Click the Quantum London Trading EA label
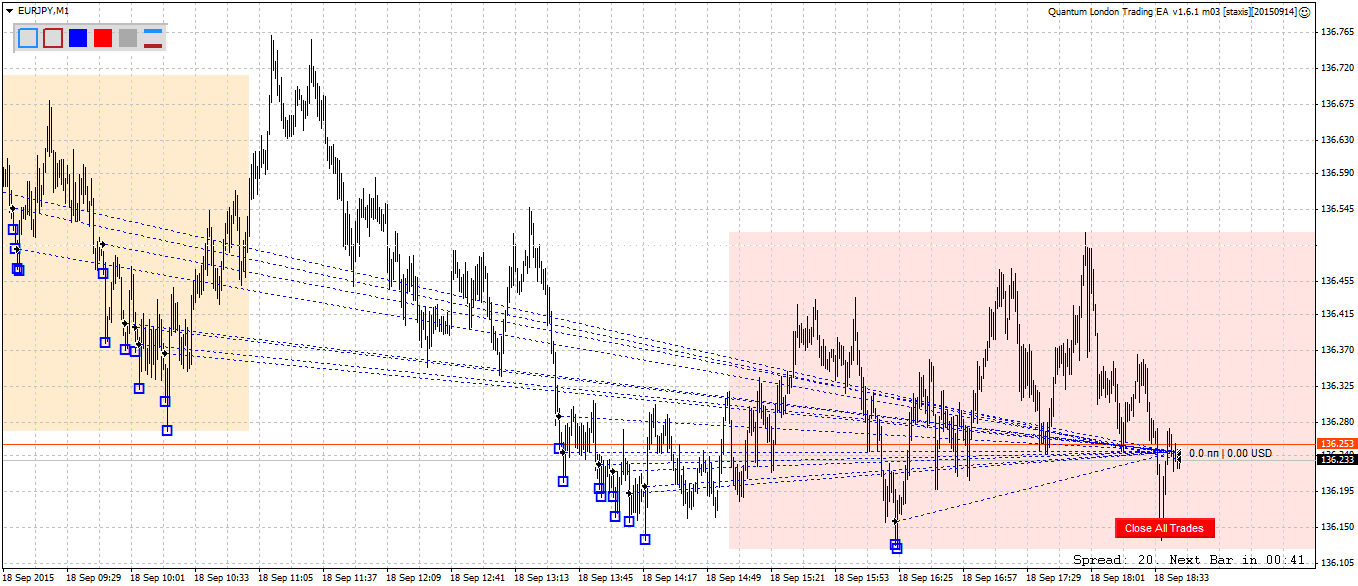Screen dimensions: 1358x586 click(1172, 11)
